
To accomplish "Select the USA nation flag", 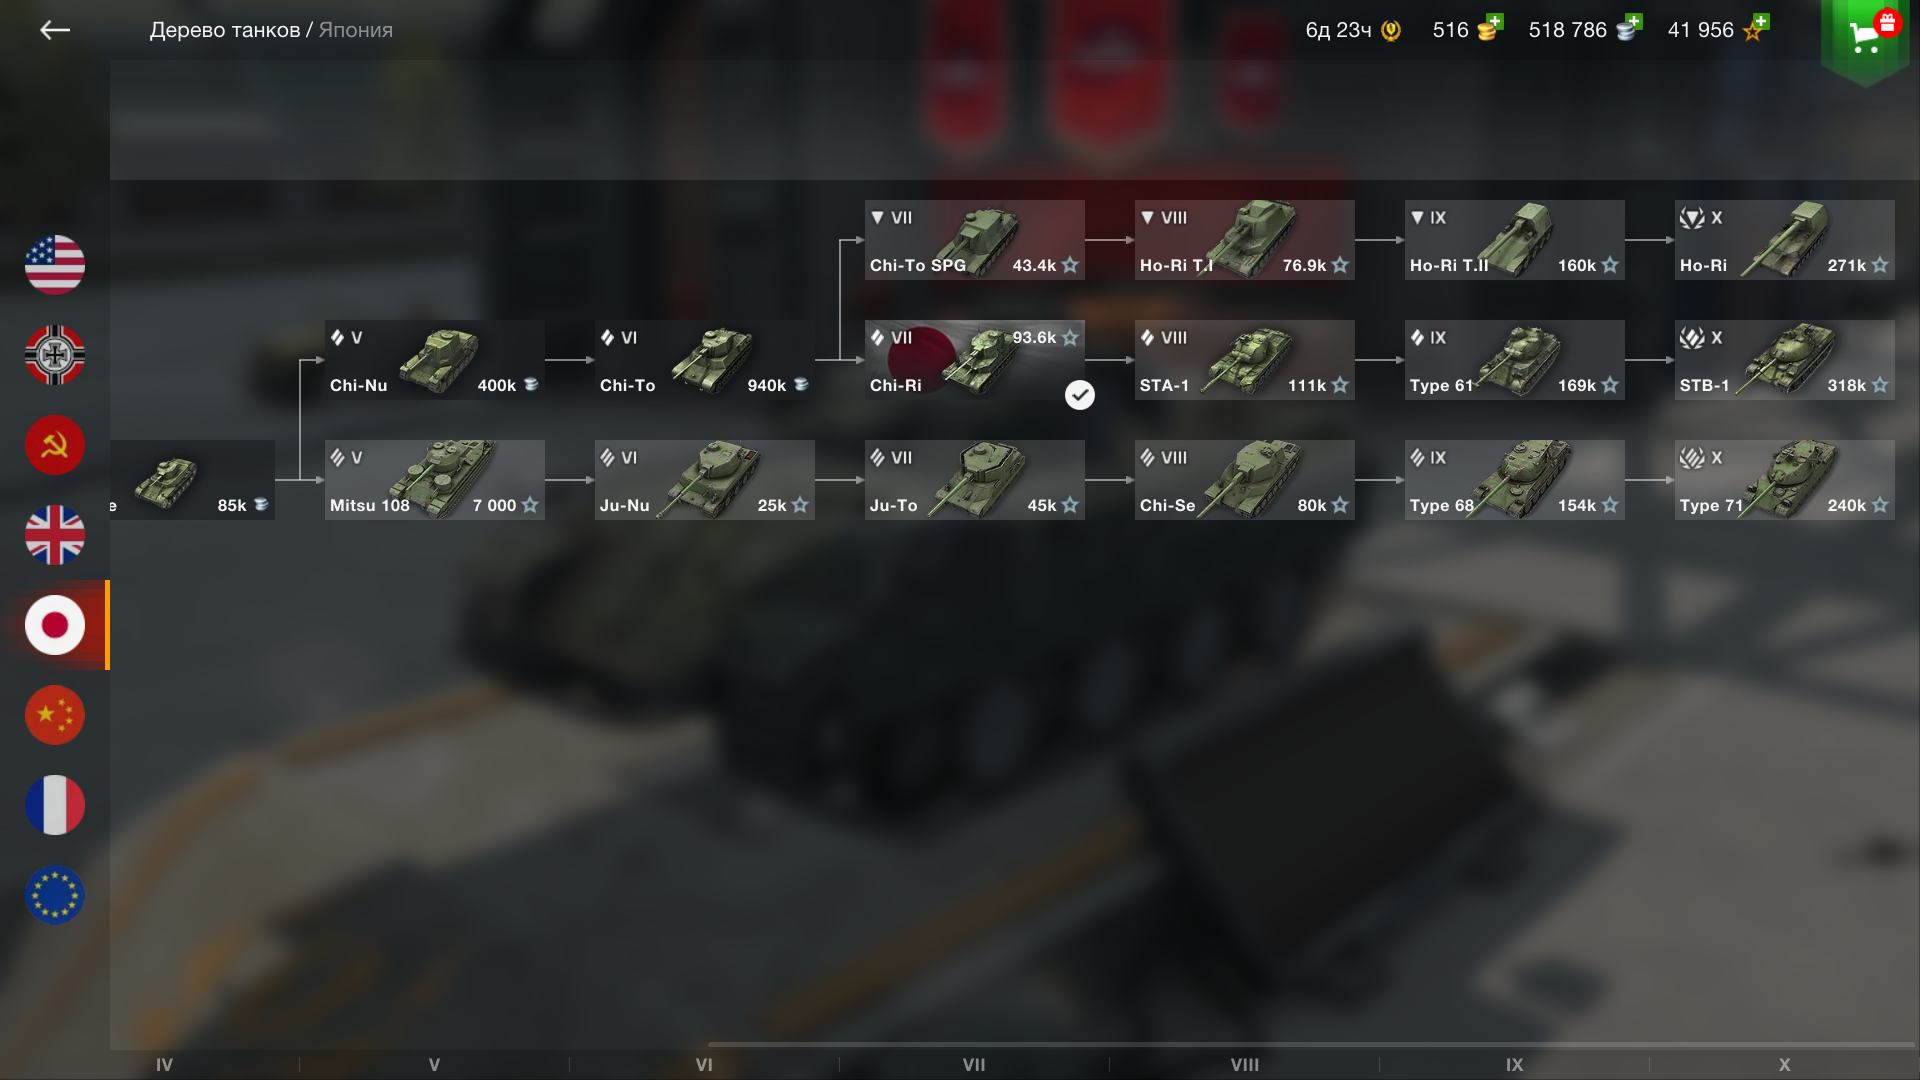I will (55, 265).
